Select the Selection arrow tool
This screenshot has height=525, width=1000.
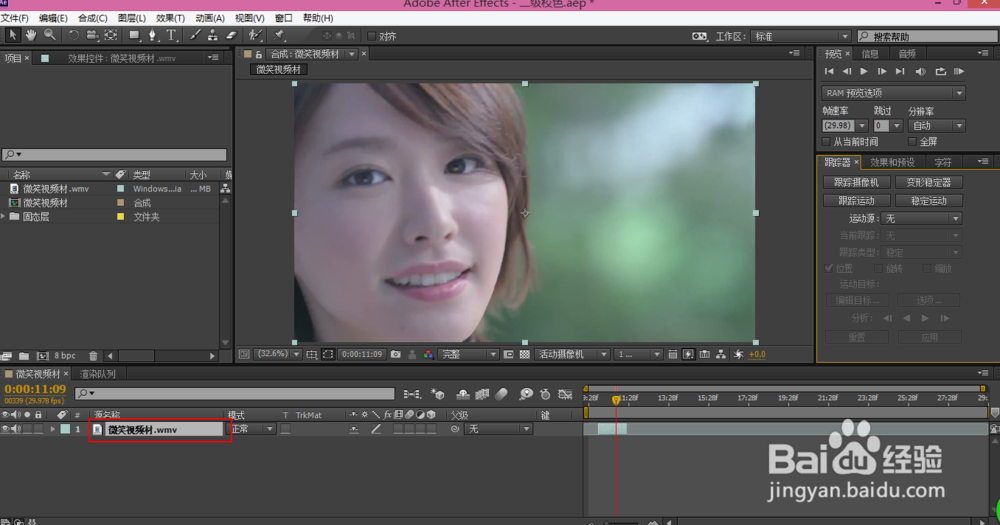click(x=12, y=35)
